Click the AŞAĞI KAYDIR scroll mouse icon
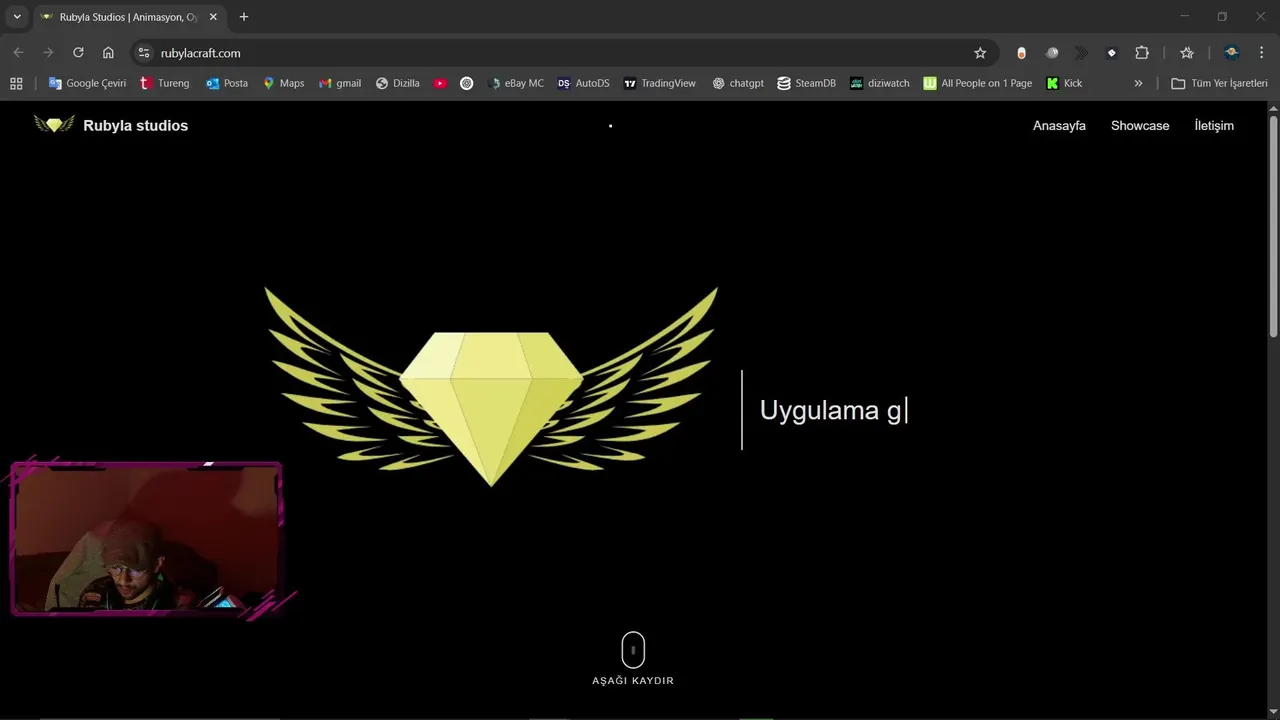This screenshot has width=1280, height=720. tap(633, 649)
